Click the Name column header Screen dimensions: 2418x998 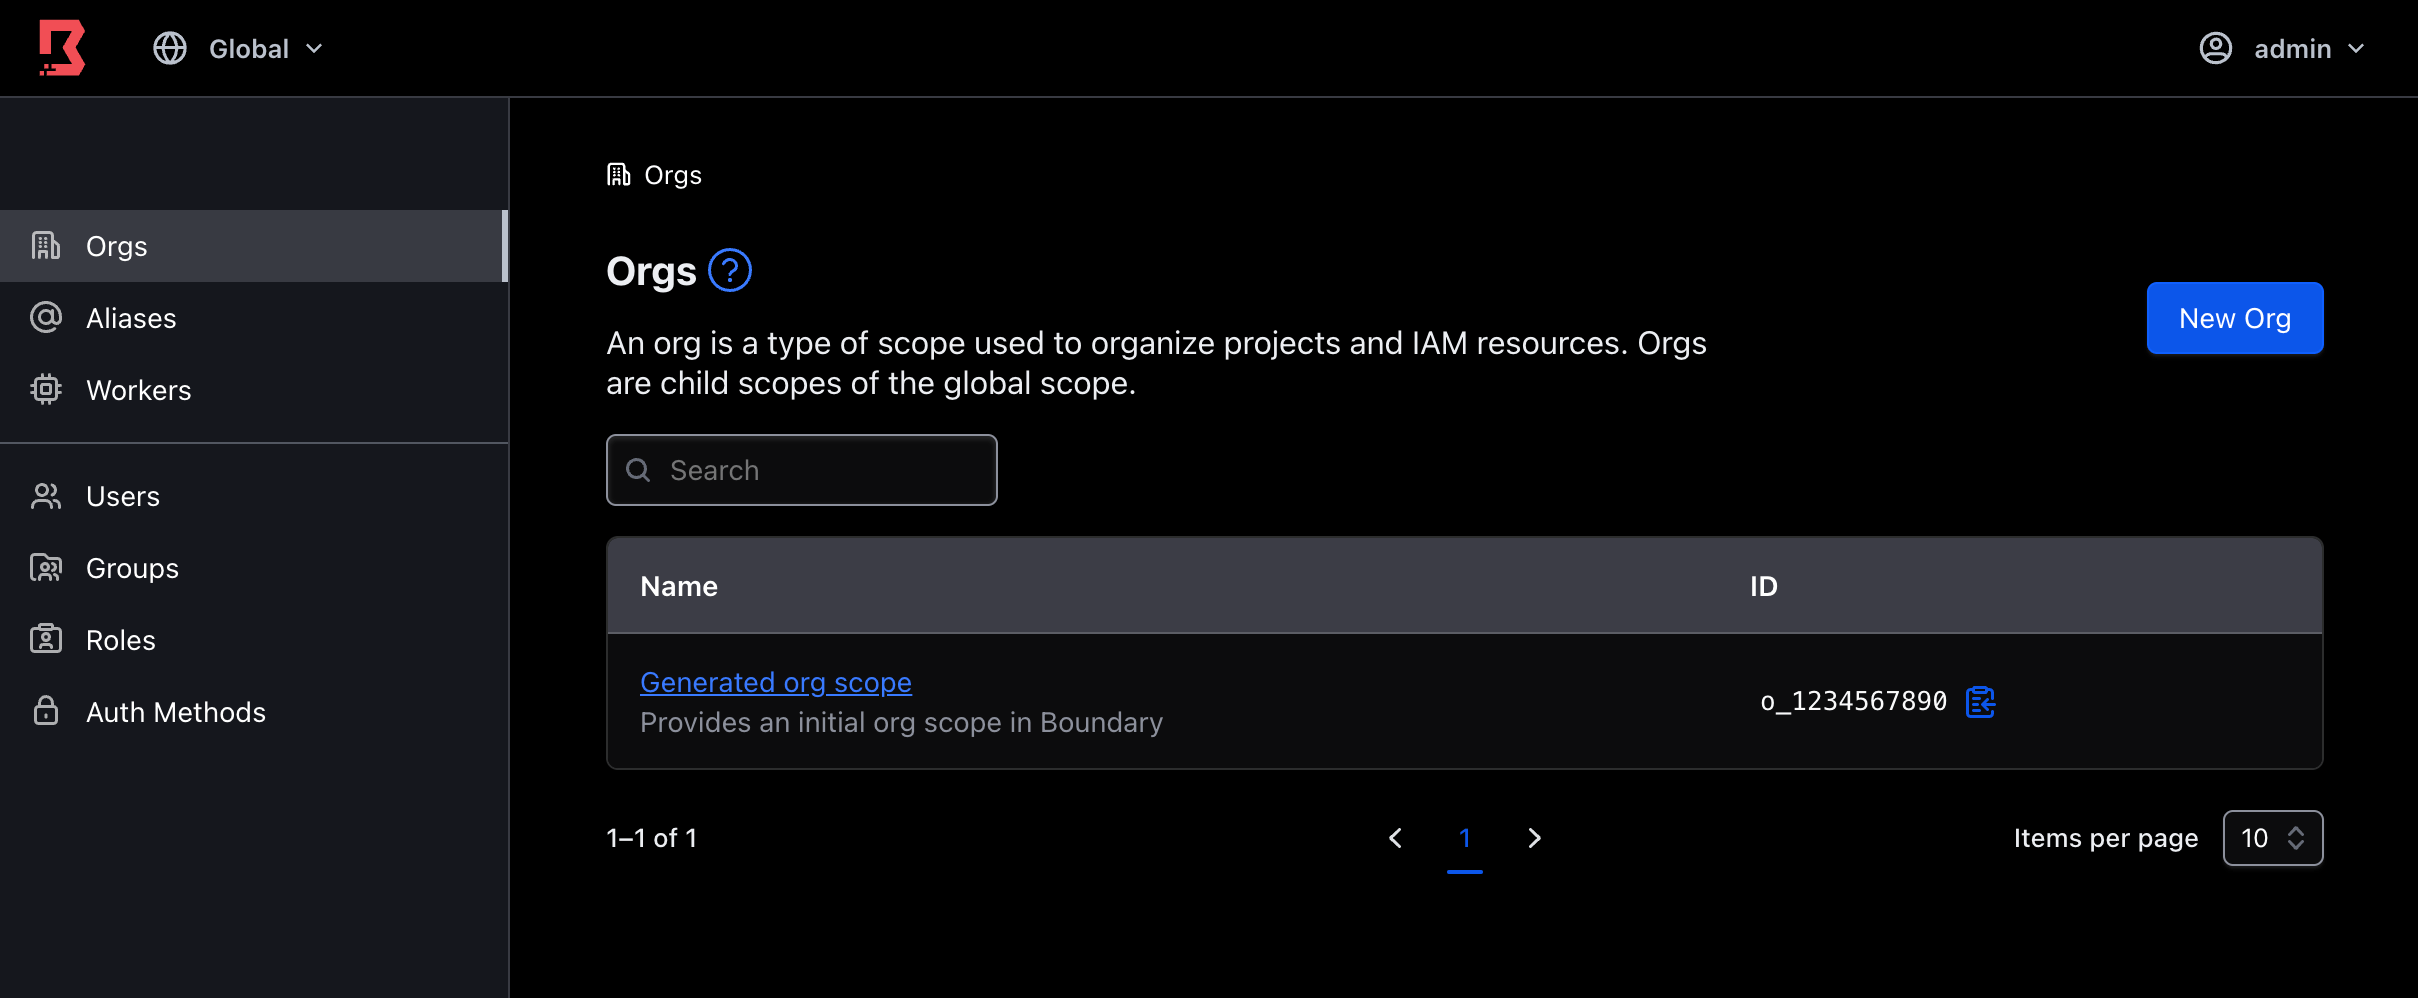point(679,586)
